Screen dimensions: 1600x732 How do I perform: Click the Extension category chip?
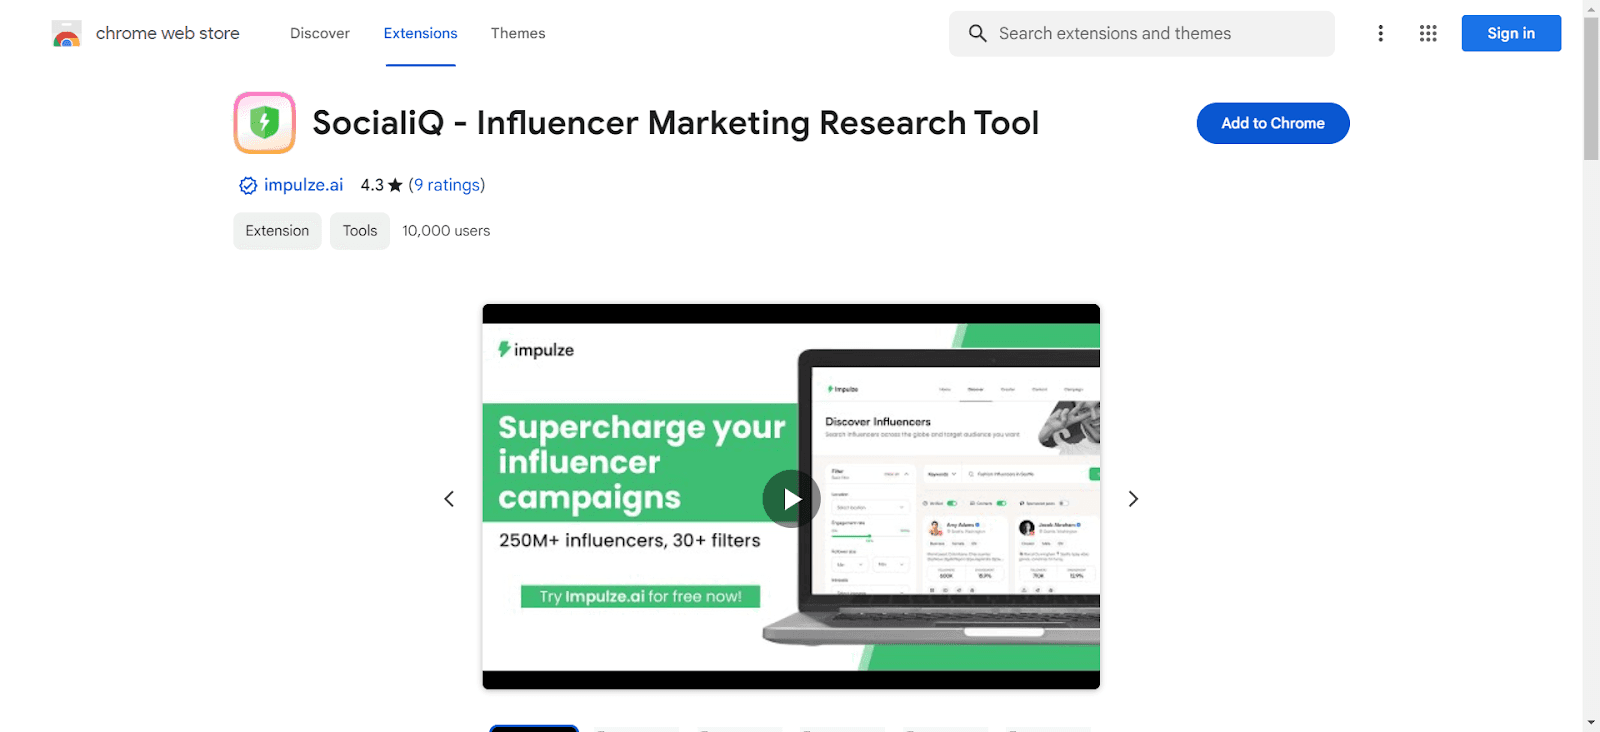(277, 231)
